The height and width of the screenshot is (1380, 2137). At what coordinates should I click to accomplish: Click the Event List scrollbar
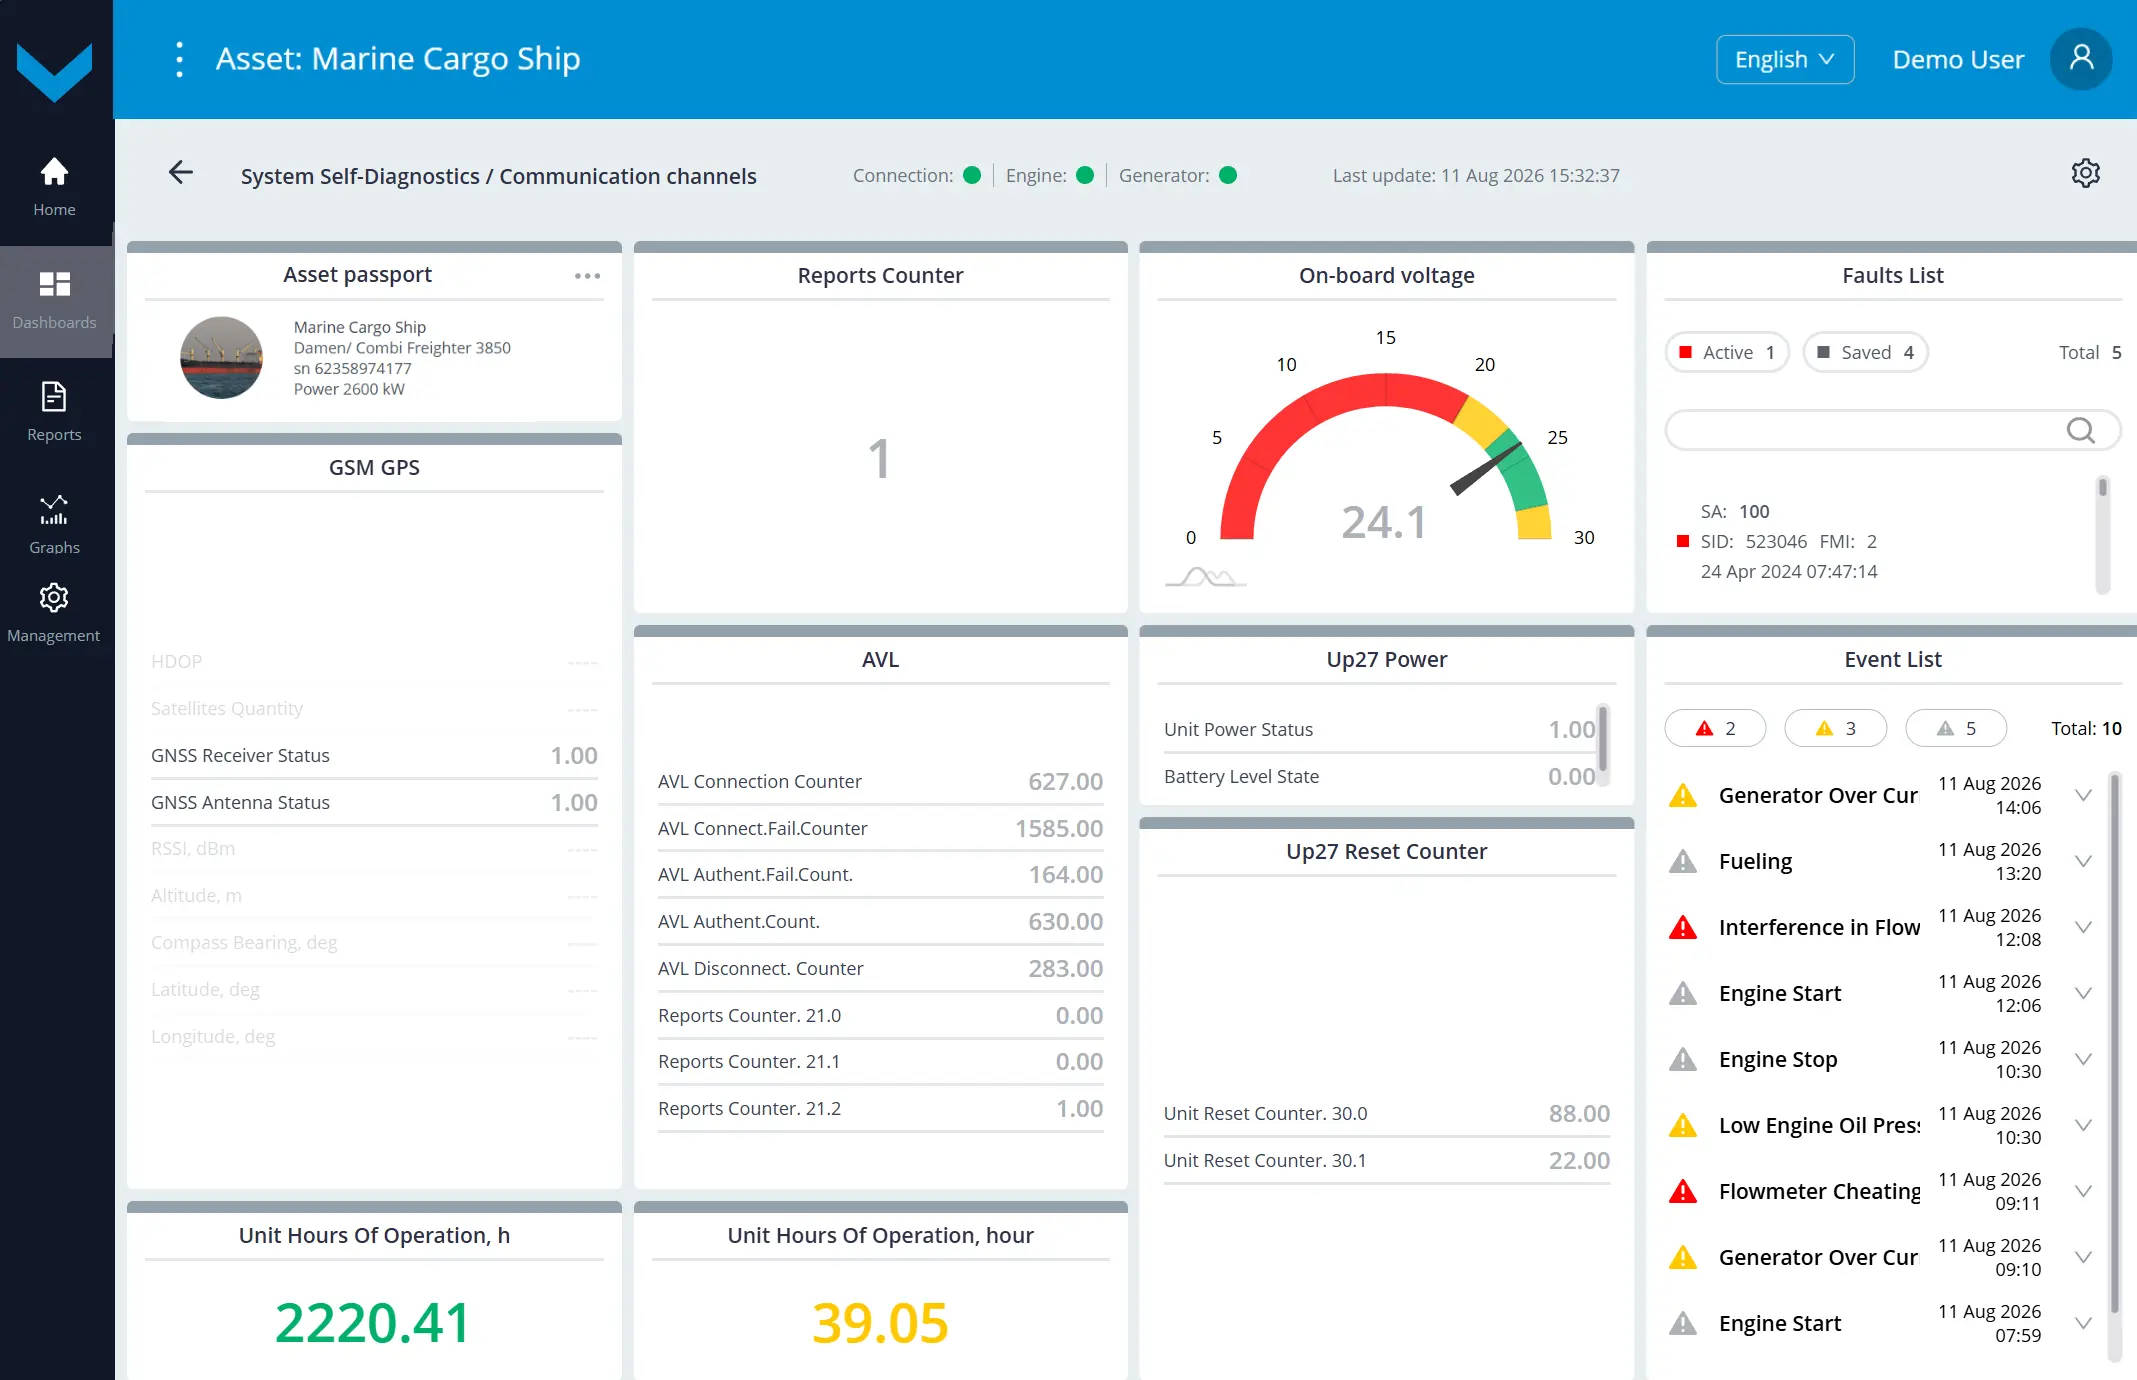point(2114,1065)
